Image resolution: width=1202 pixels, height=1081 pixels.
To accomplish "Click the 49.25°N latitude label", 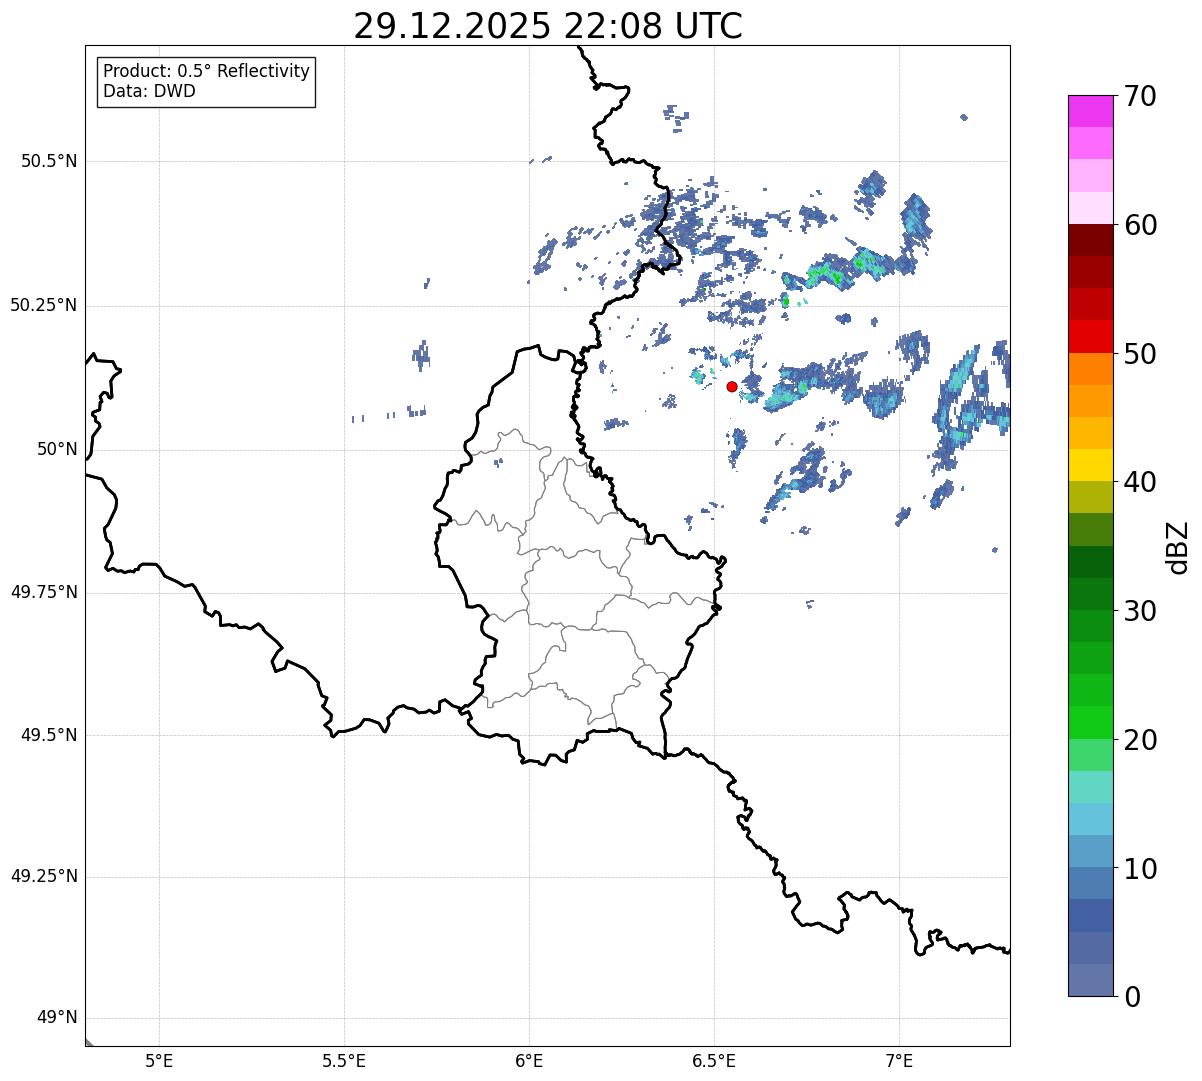I will coord(43,876).
